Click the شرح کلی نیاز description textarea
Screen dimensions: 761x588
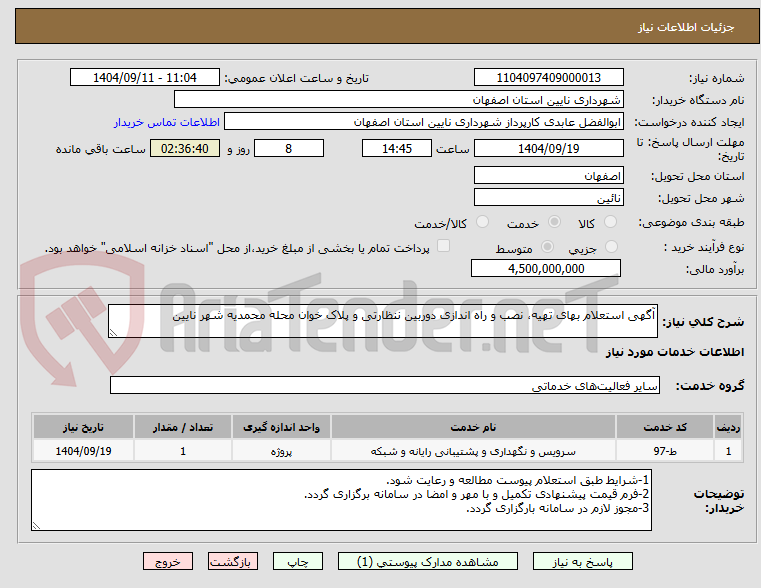pyautogui.click(x=383, y=321)
